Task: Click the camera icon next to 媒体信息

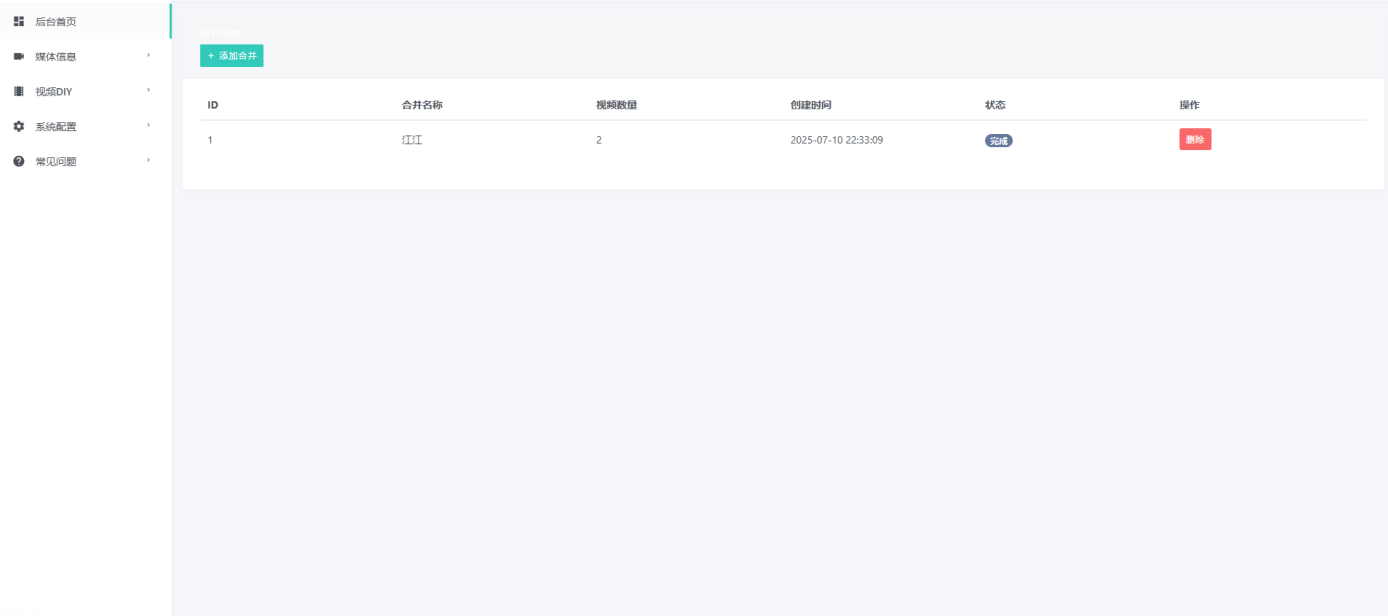Action: click(x=18, y=56)
